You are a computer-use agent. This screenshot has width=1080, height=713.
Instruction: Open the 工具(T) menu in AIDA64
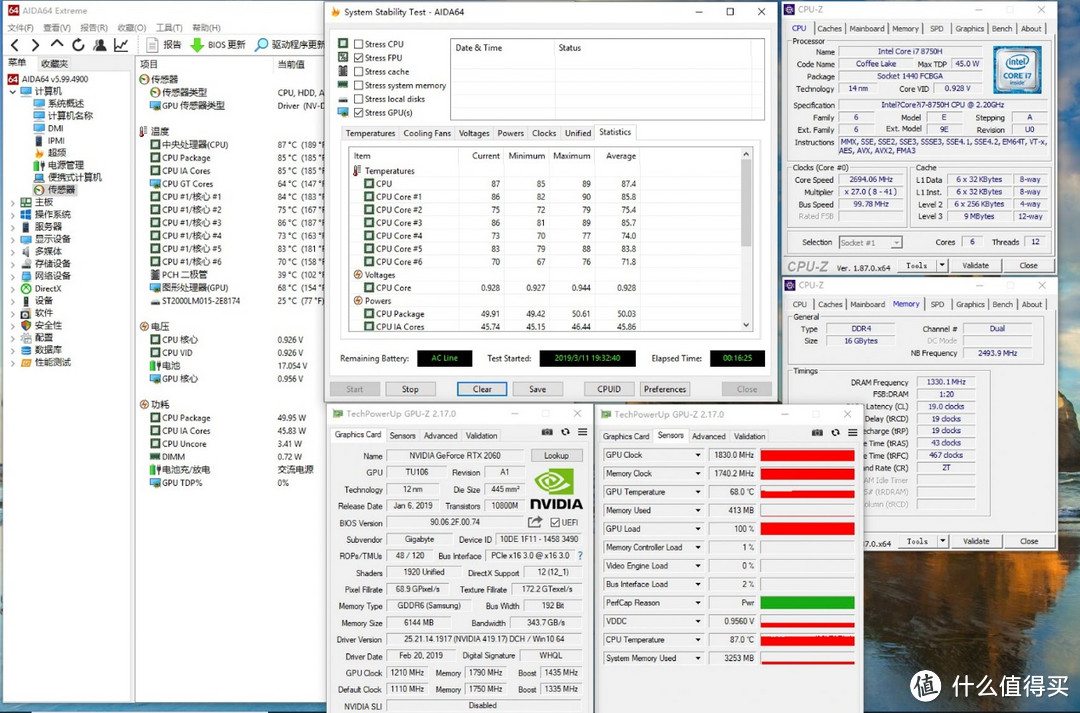[x=169, y=28]
